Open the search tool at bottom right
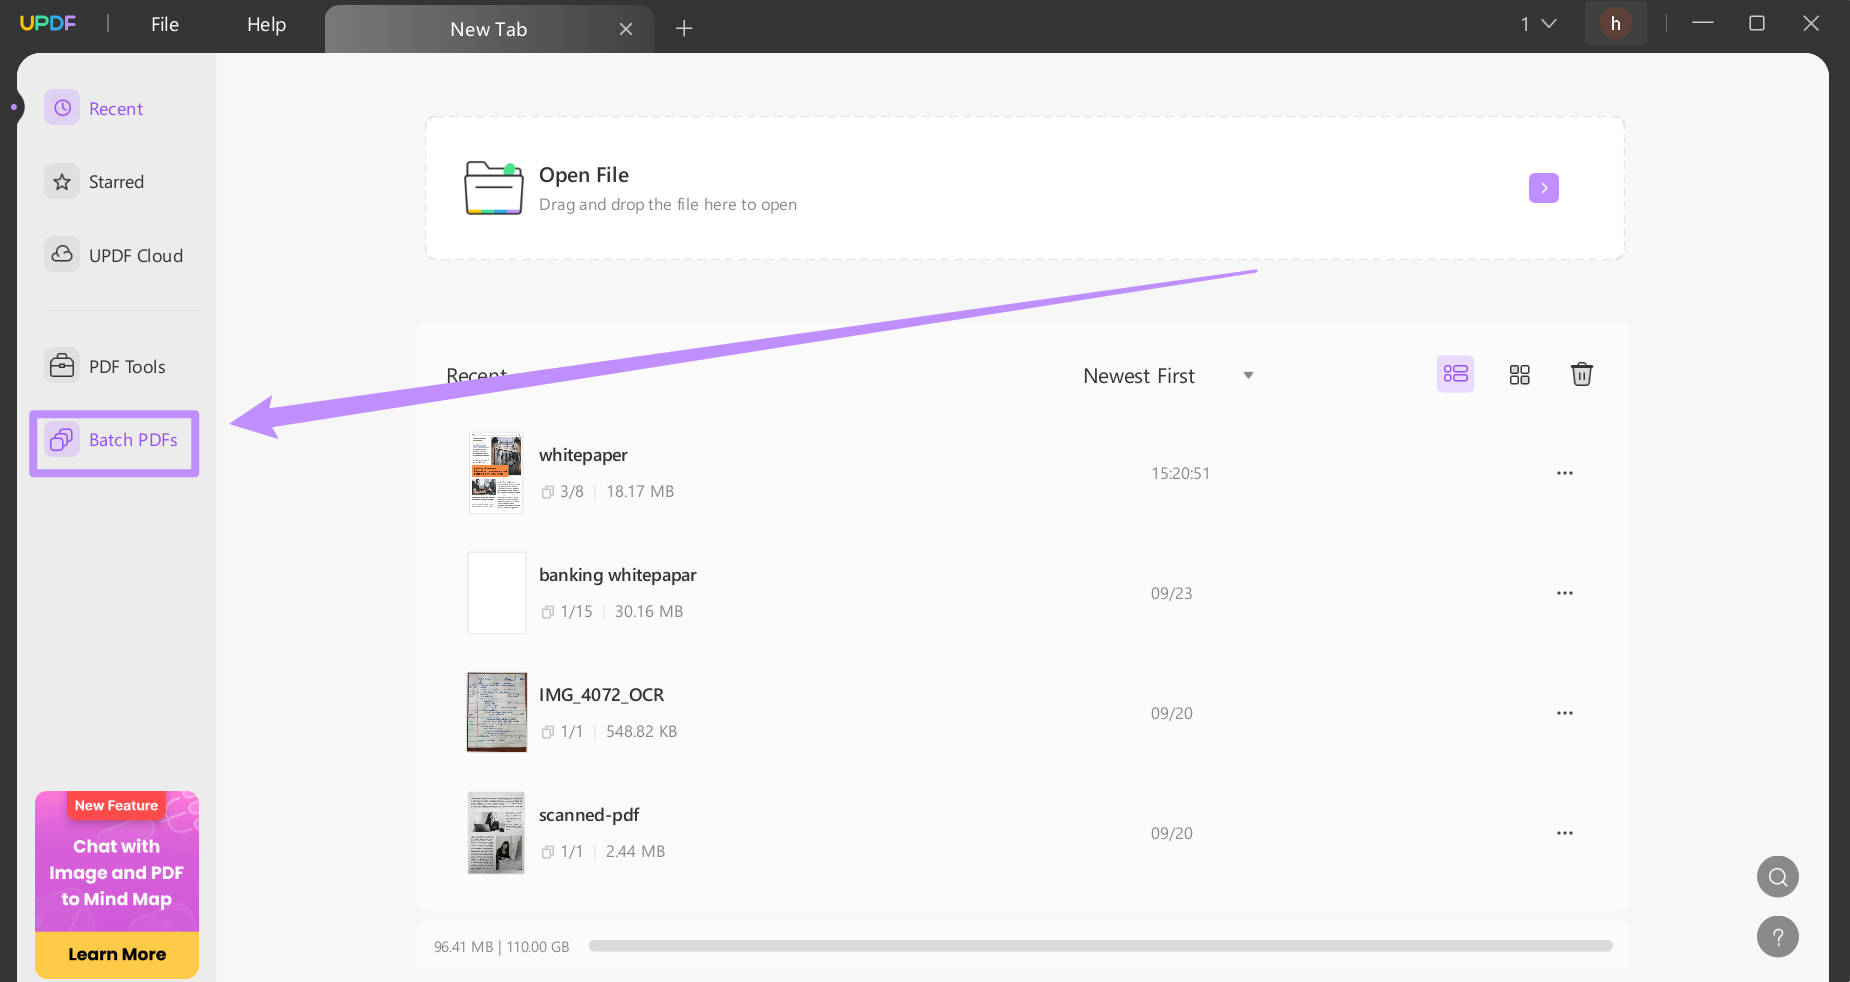This screenshot has width=1850, height=982. tap(1777, 876)
